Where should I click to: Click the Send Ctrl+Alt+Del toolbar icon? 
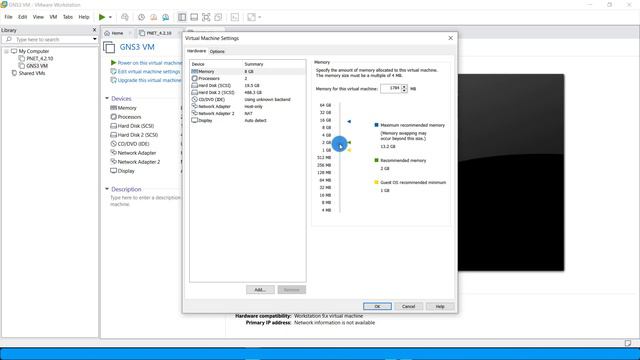125,17
